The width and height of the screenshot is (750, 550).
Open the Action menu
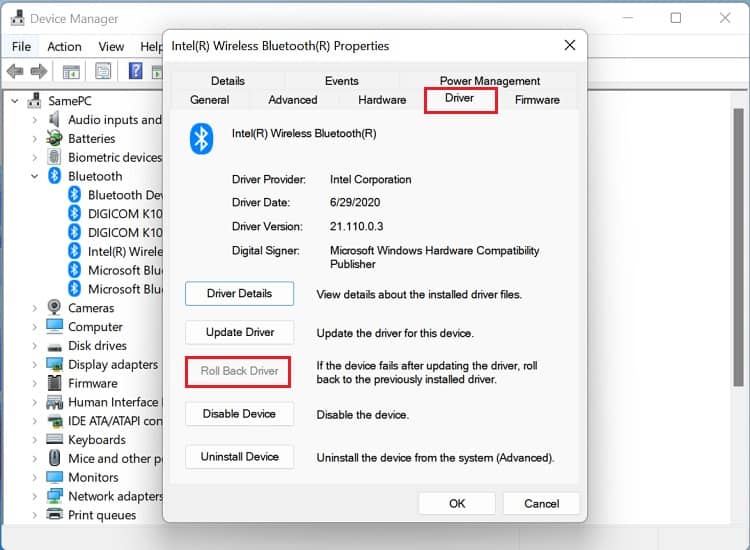(64, 46)
